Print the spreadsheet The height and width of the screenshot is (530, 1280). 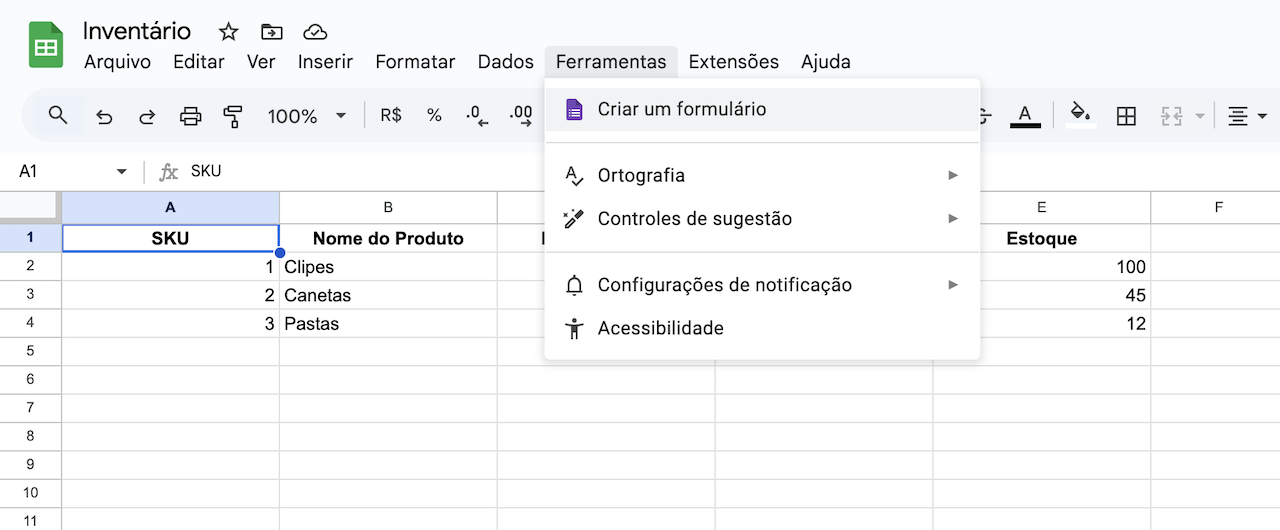pos(190,116)
